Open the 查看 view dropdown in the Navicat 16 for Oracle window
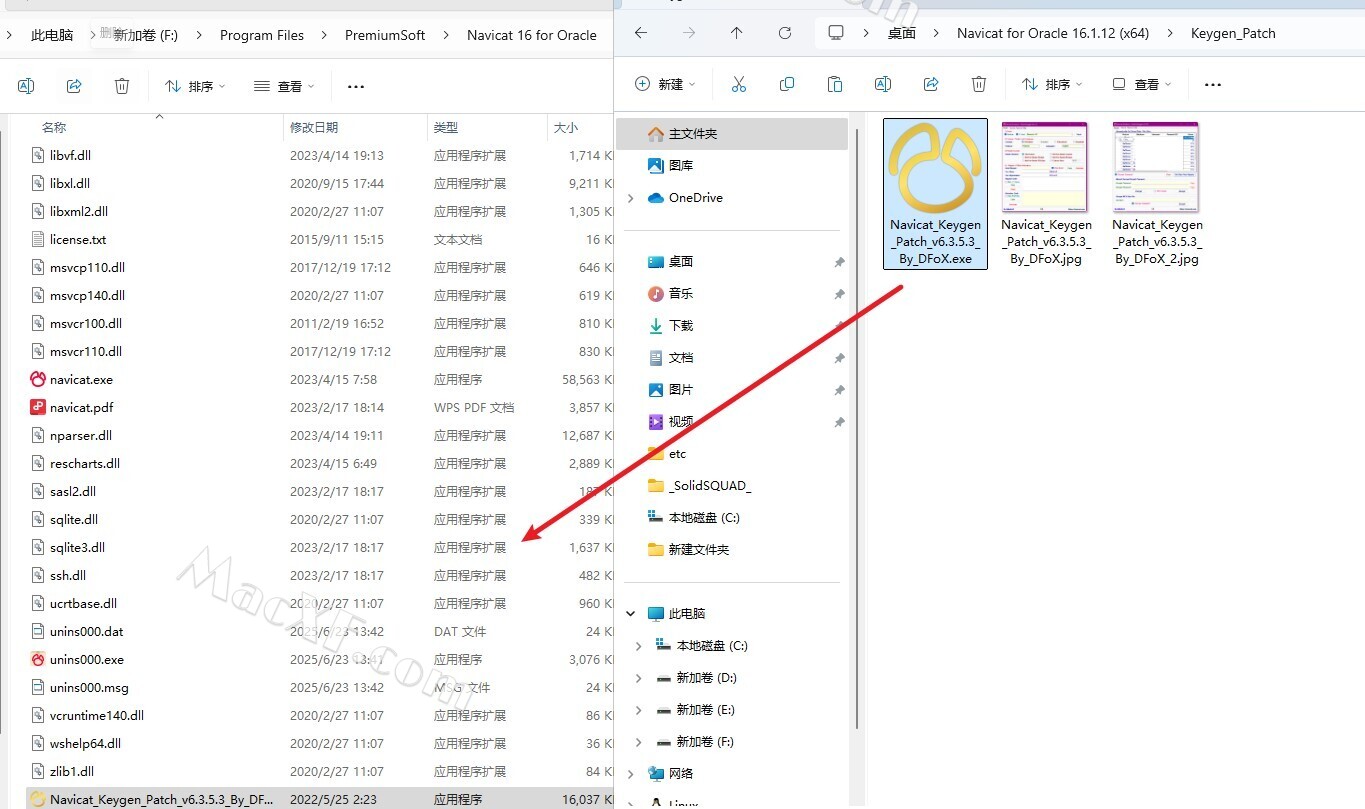 click(284, 86)
